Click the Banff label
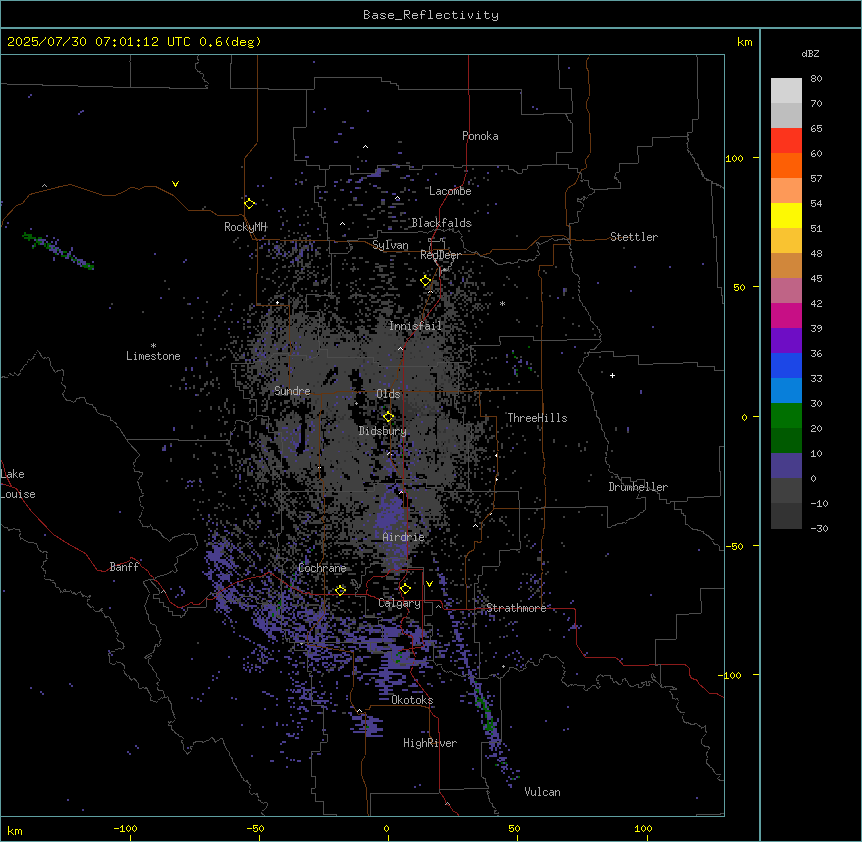 point(124,567)
